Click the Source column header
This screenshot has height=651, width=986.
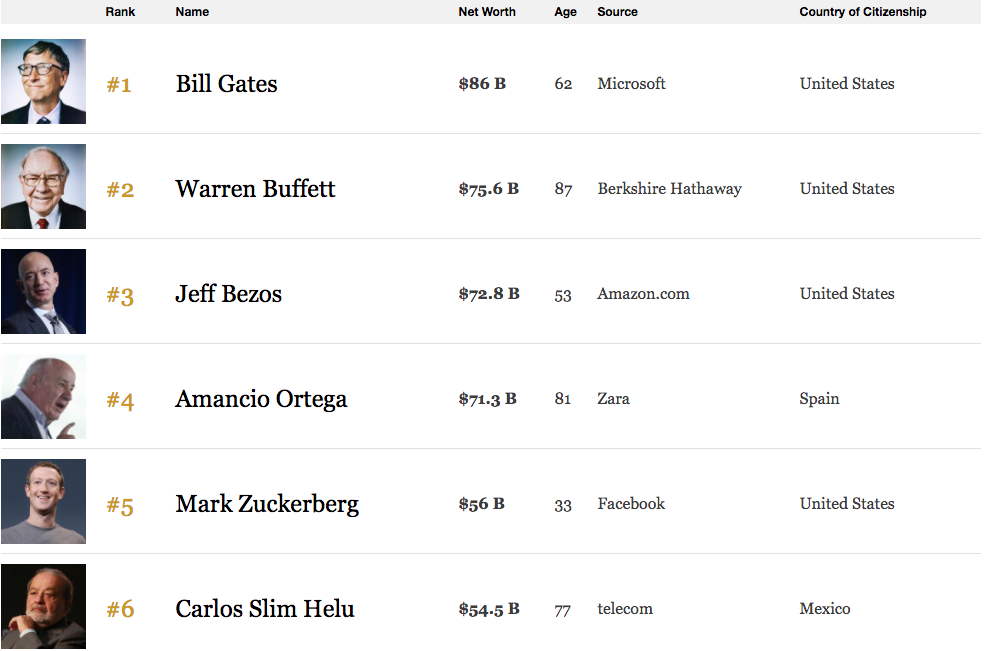tap(617, 12)
